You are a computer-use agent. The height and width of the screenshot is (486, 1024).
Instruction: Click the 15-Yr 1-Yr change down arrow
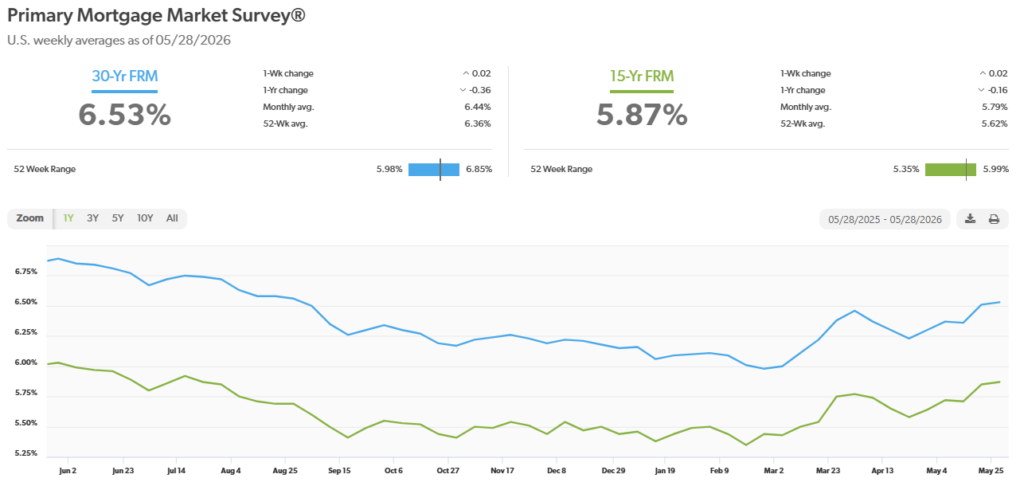(980, 90)
